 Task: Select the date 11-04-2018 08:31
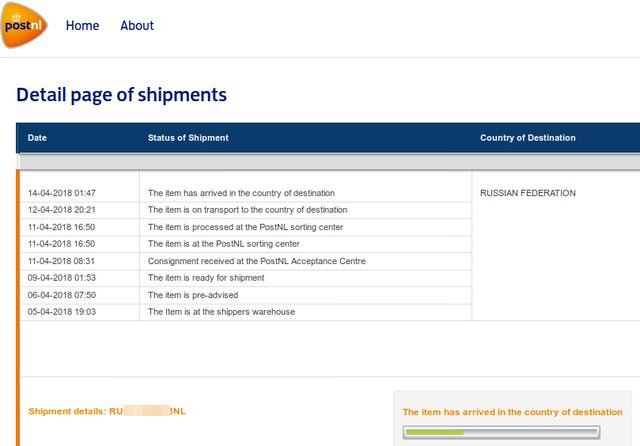[x=61, y=261]
